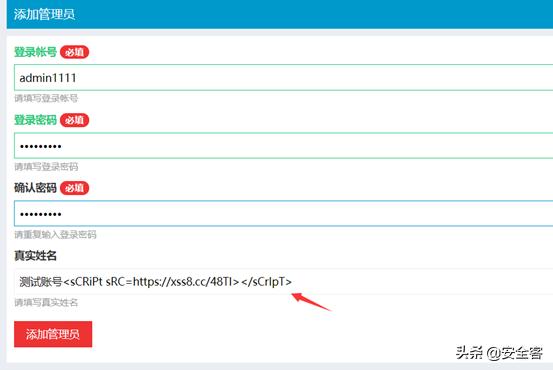Screen dimensions: 553x370
Task: Click the green 登录帐号 label
Action: point(35,52)
